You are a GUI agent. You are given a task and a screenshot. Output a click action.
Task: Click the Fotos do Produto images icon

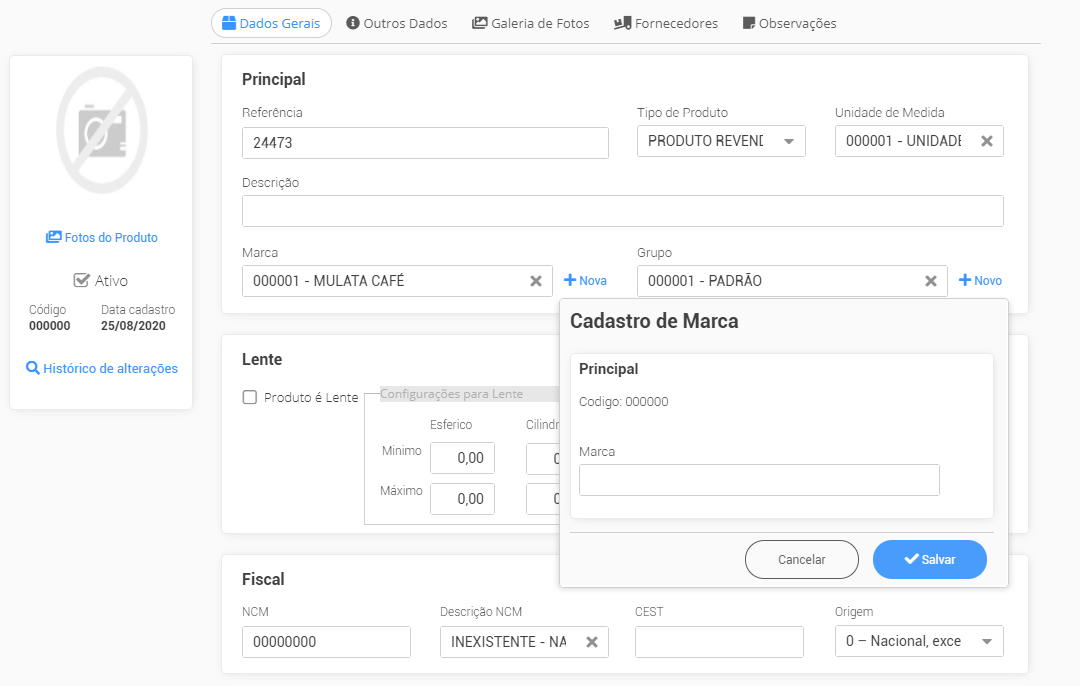[54, 237]
